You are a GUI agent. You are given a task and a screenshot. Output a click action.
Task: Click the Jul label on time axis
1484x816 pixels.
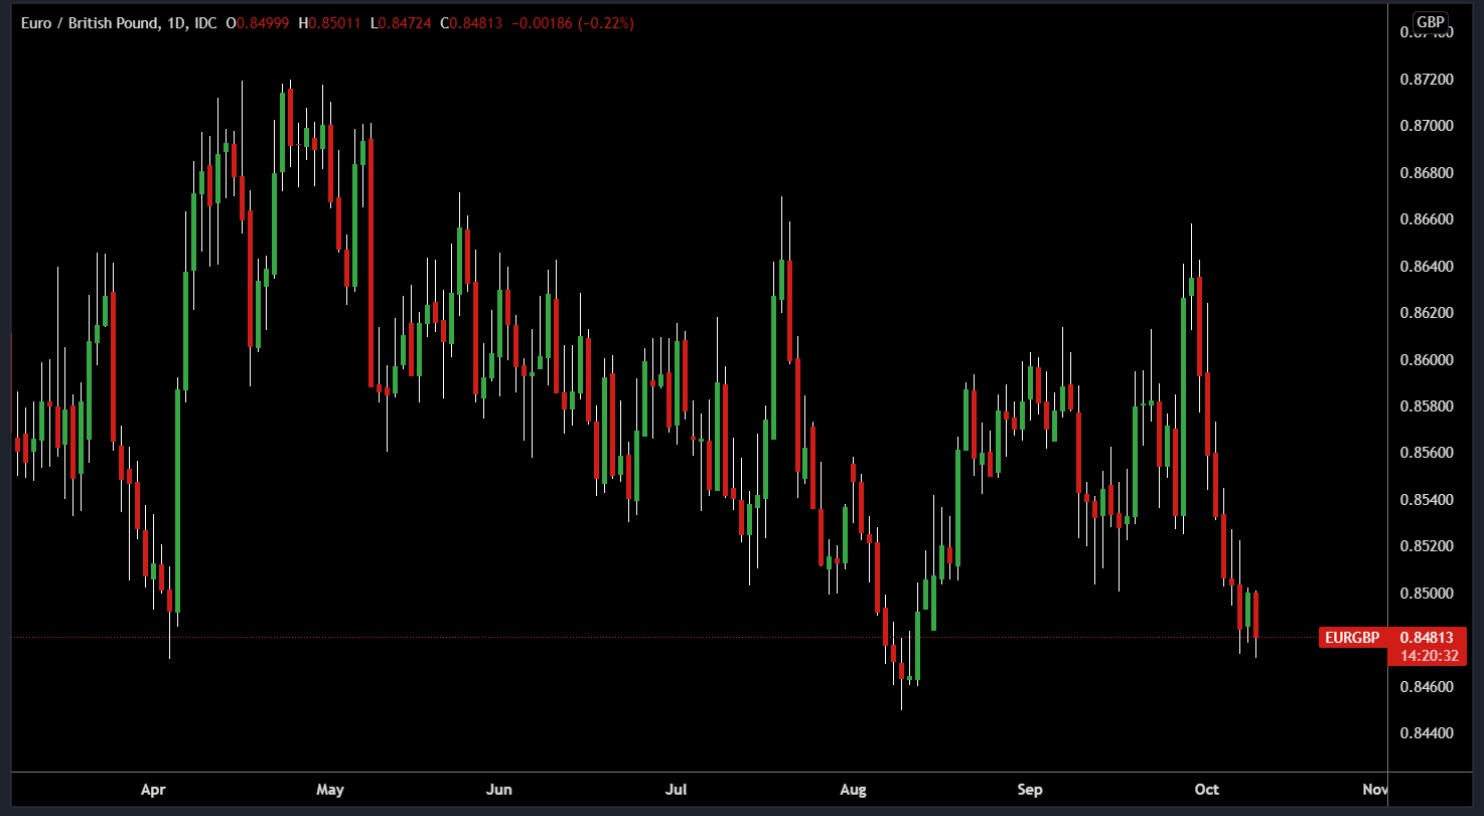coord(676,789)
